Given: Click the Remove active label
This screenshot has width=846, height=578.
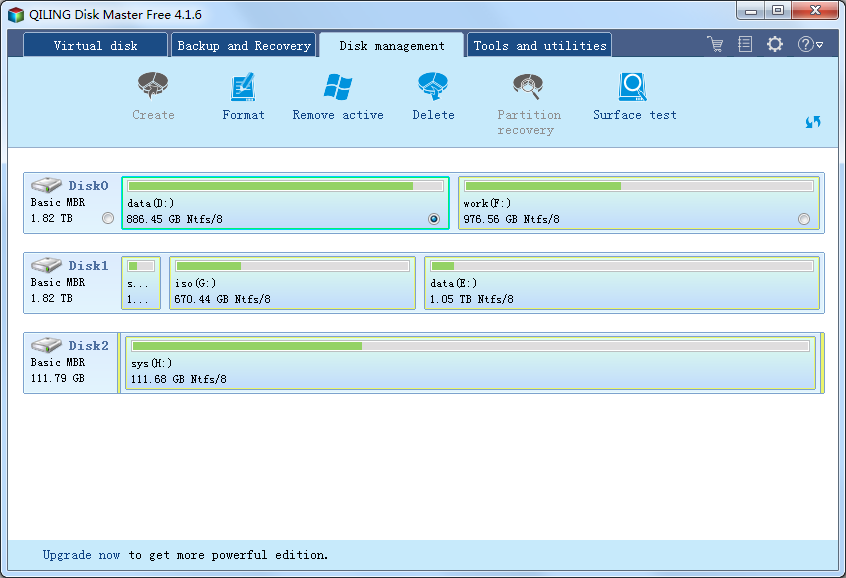Looking at the screenshot, I should pyautogui.click(x=338, y=114).
